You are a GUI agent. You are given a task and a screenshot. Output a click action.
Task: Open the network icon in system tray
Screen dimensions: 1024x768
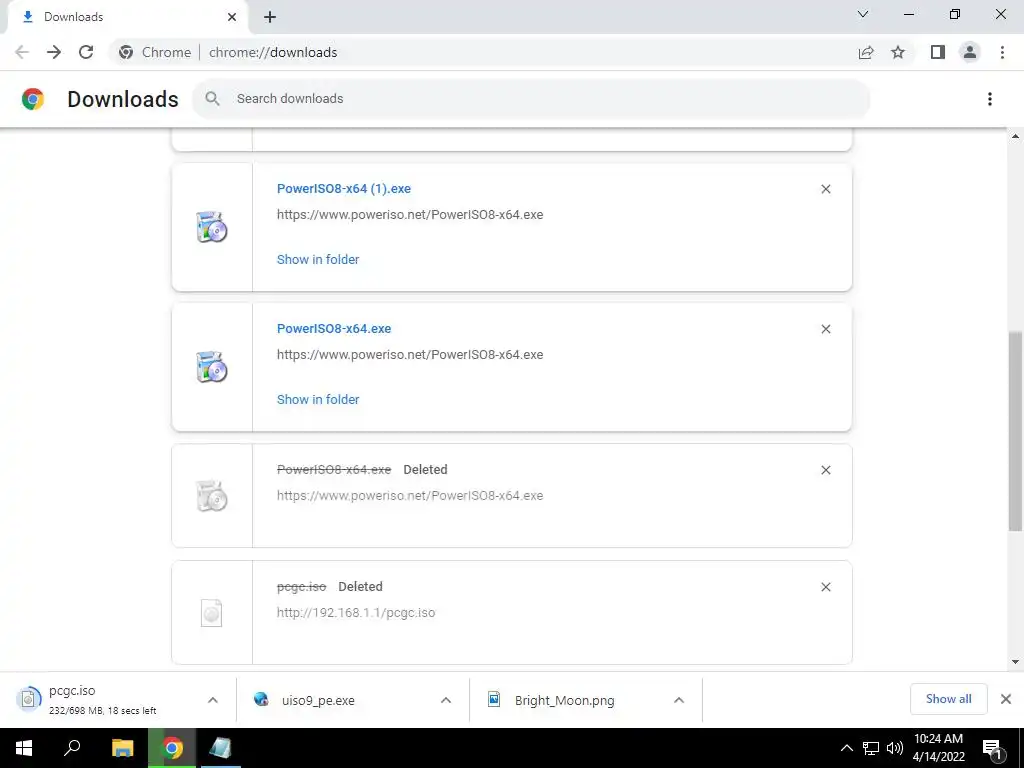click(x=871, y=748)
